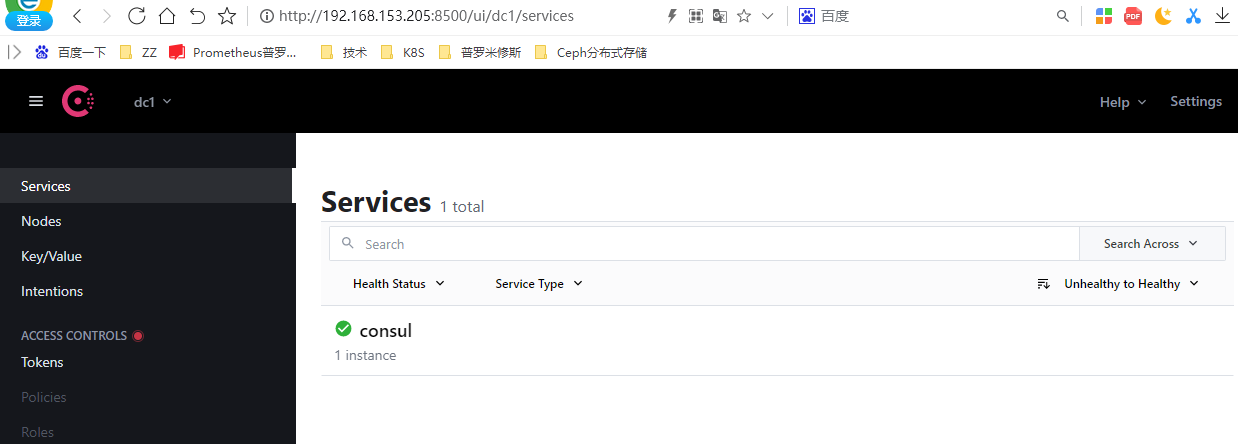Open the Help dropdown menu
The height and width of the screenshot is (444, 1238).
(x=1123, y=102)
